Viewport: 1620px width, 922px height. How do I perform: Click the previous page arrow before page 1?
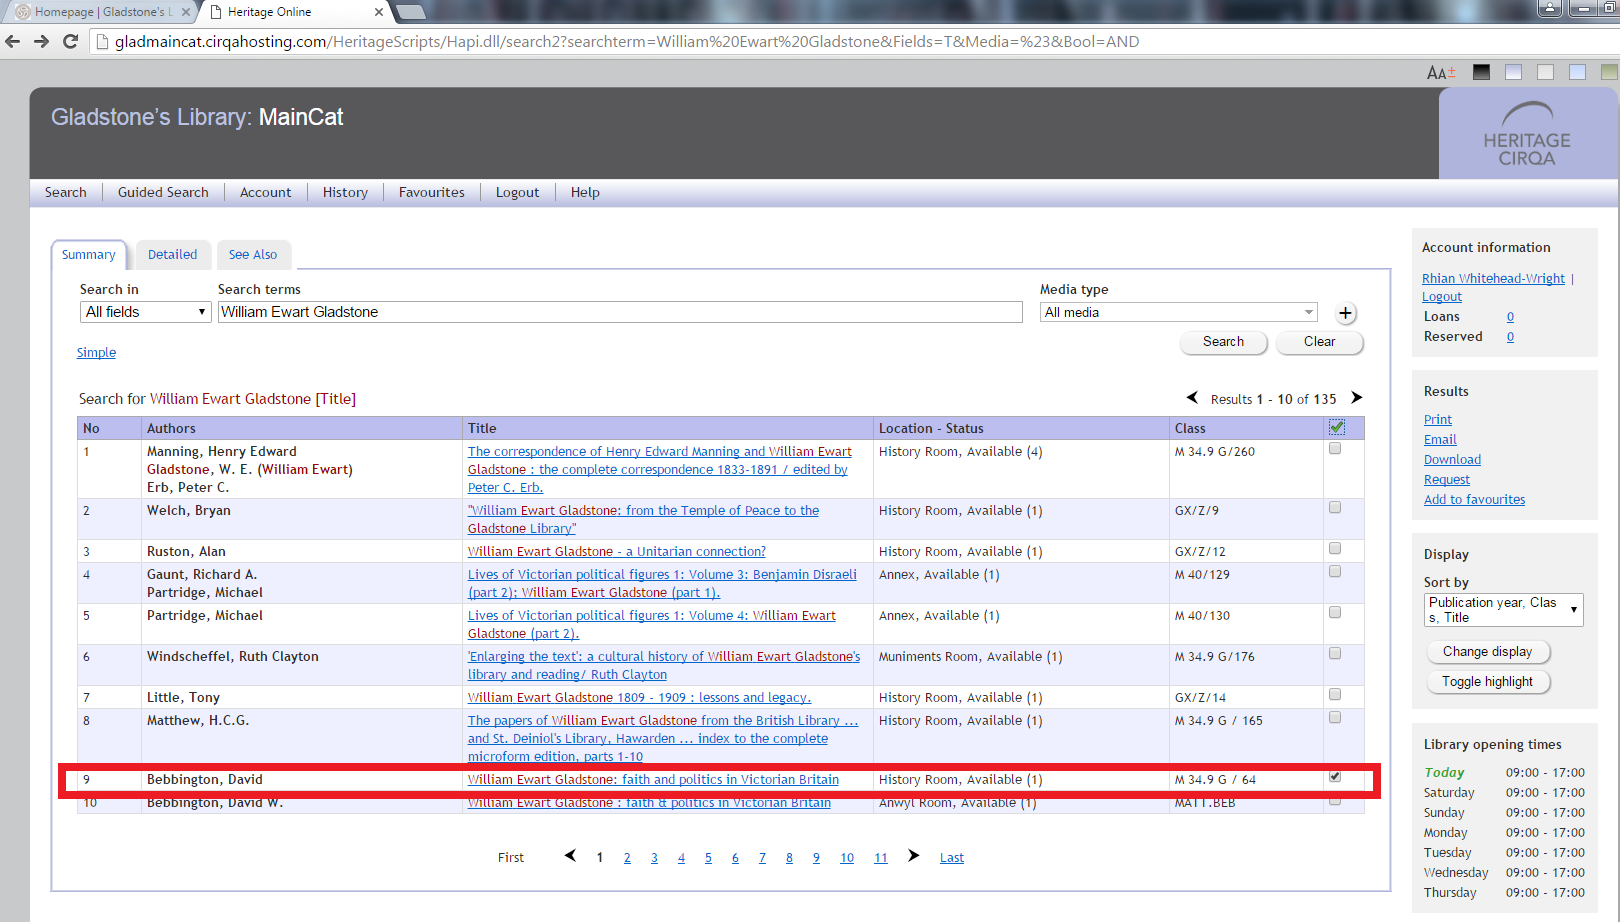click(570, 856)
